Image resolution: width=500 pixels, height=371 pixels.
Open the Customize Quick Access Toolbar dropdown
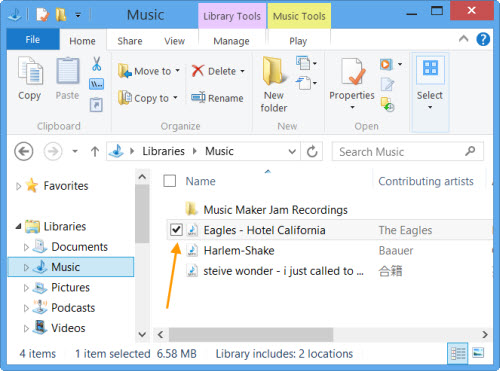pos(78,15)
